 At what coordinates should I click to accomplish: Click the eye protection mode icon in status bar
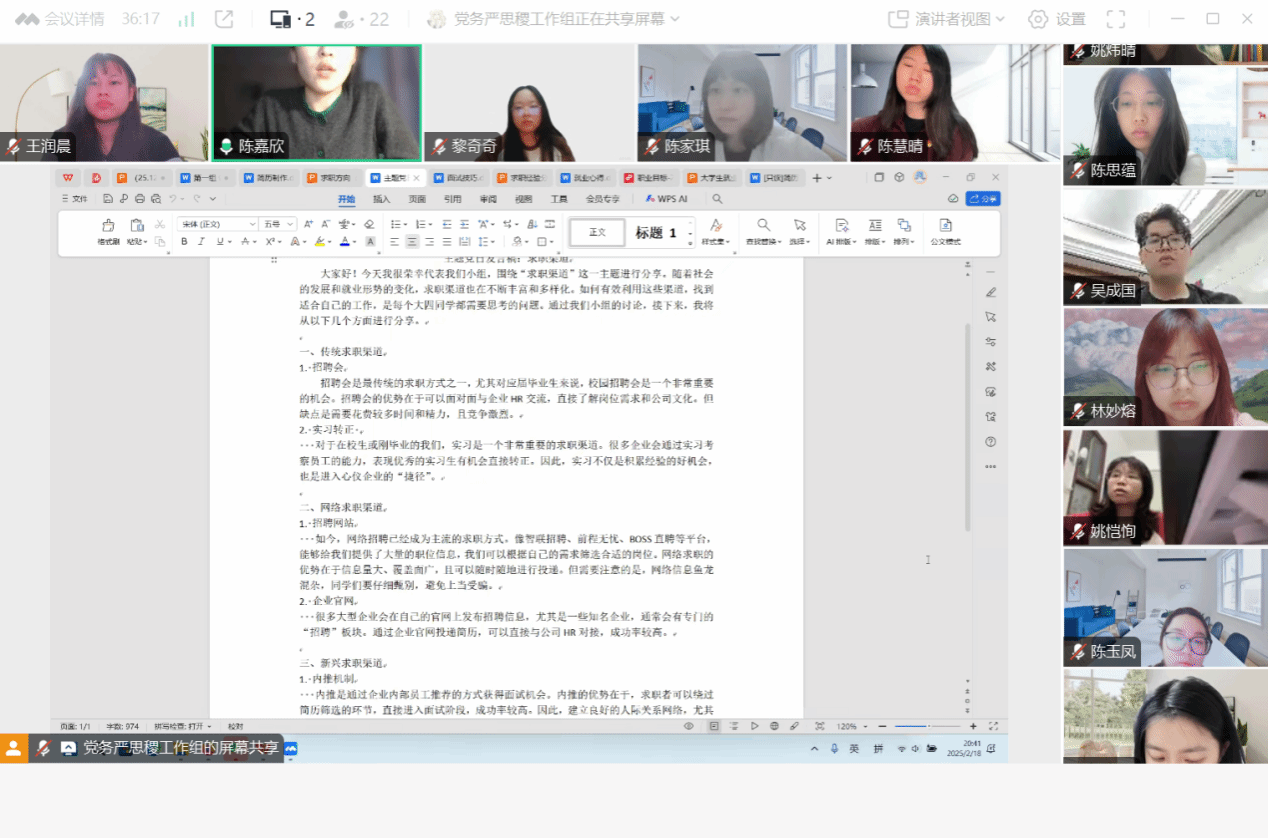pyautogui.click(x=689, y=726)
